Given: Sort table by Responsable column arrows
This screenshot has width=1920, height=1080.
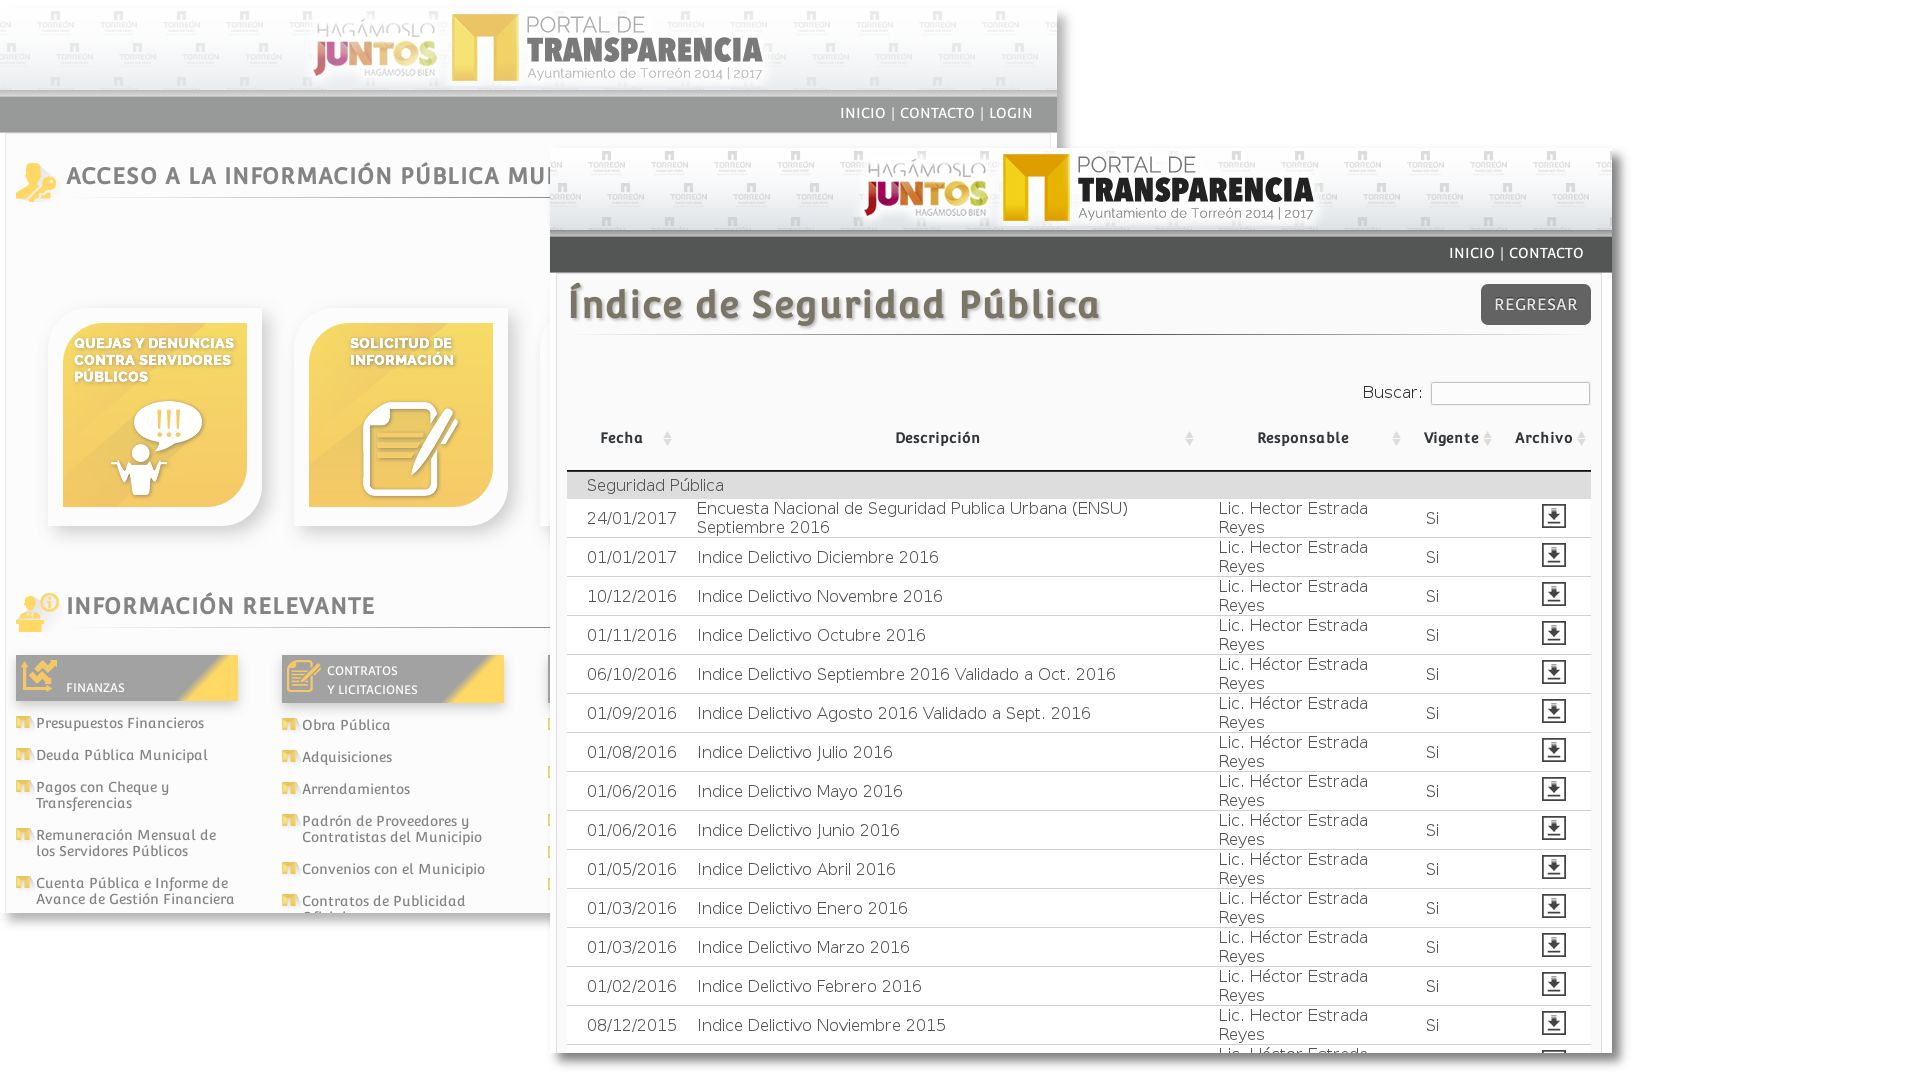Looking at the screenshot, I should click(x=1396, y=438).
